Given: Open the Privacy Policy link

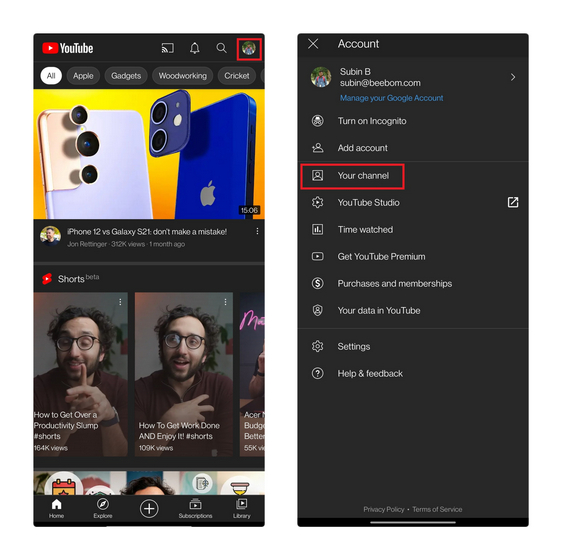Looking at the screenshot, I should (x=384, y=509).
